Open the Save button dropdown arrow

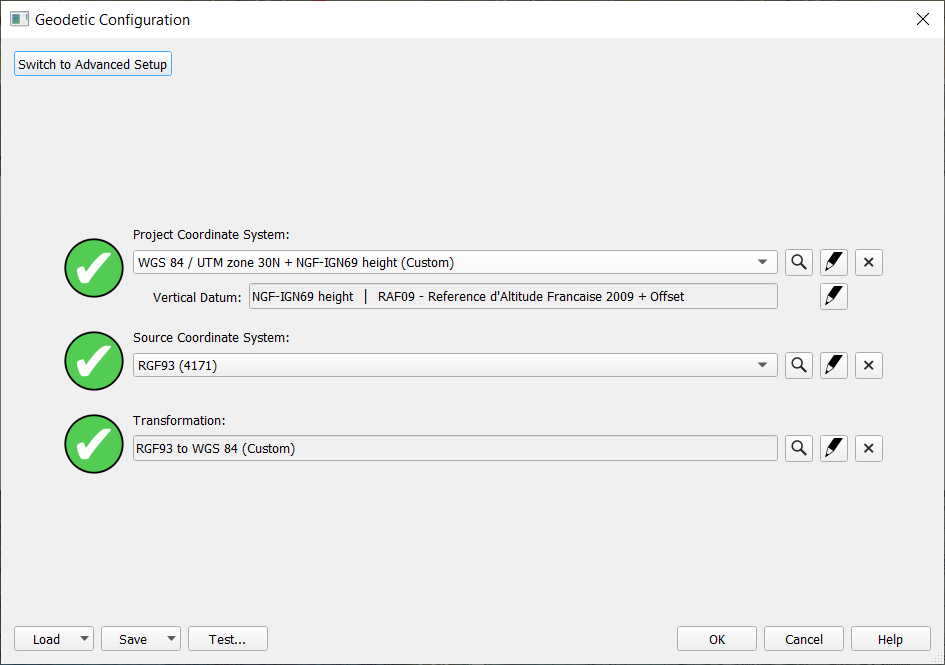coord(171,639)
